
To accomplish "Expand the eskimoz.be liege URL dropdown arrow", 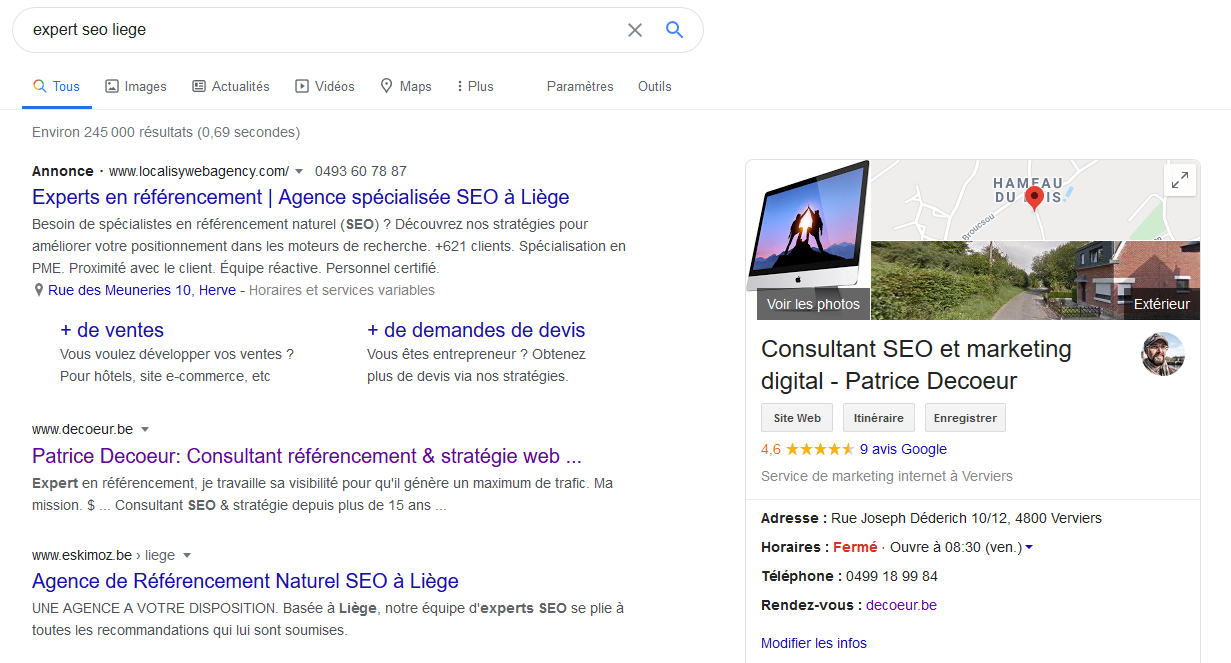I will coord(187,556).
